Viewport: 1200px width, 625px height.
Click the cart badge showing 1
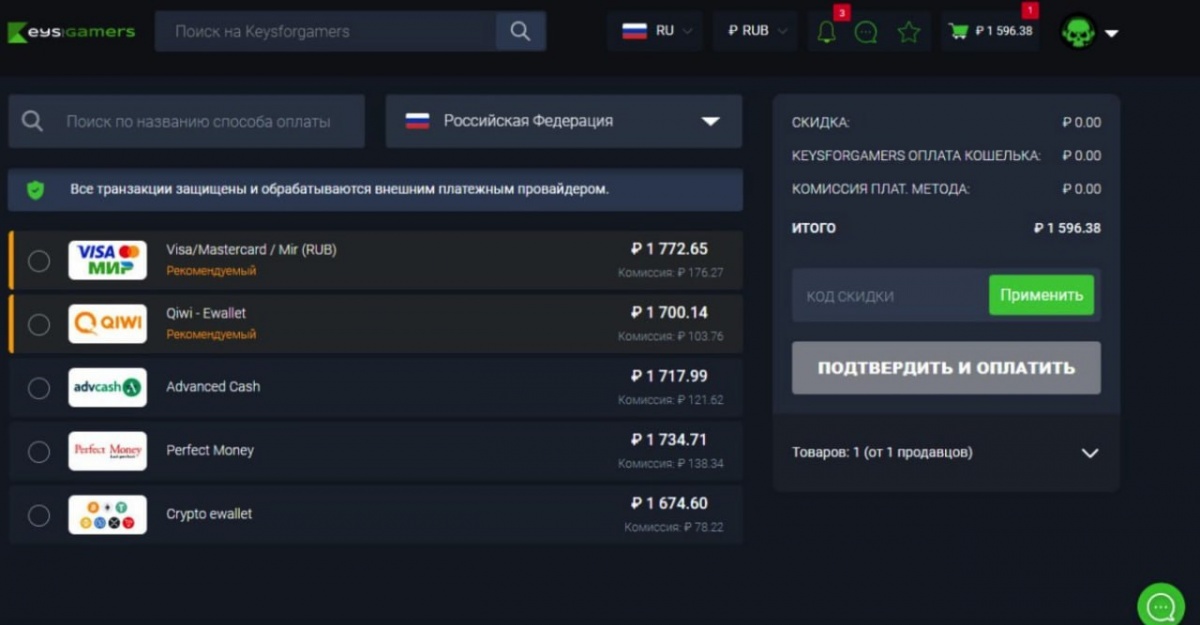(1030, 11)
